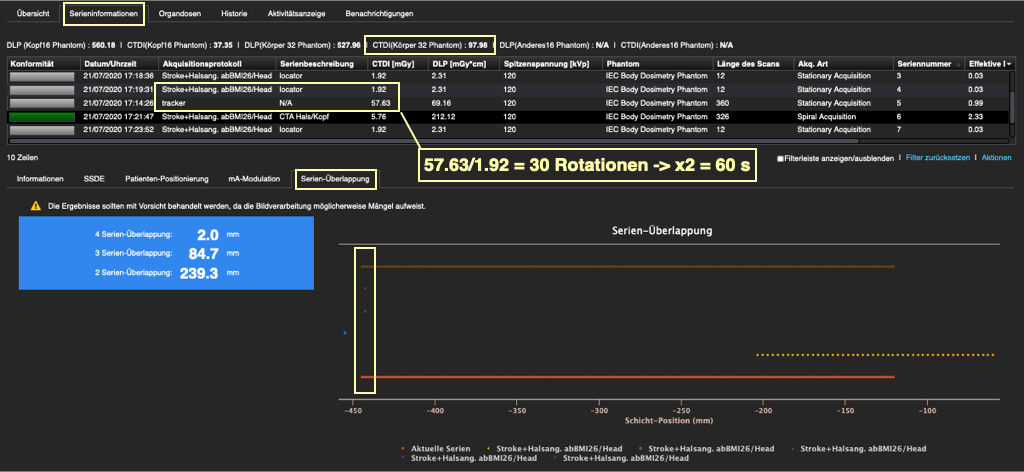The image size is (1024, 472).
Task: Sort by the DLP [mGy*cm] column header
Action: click(464, 64)
